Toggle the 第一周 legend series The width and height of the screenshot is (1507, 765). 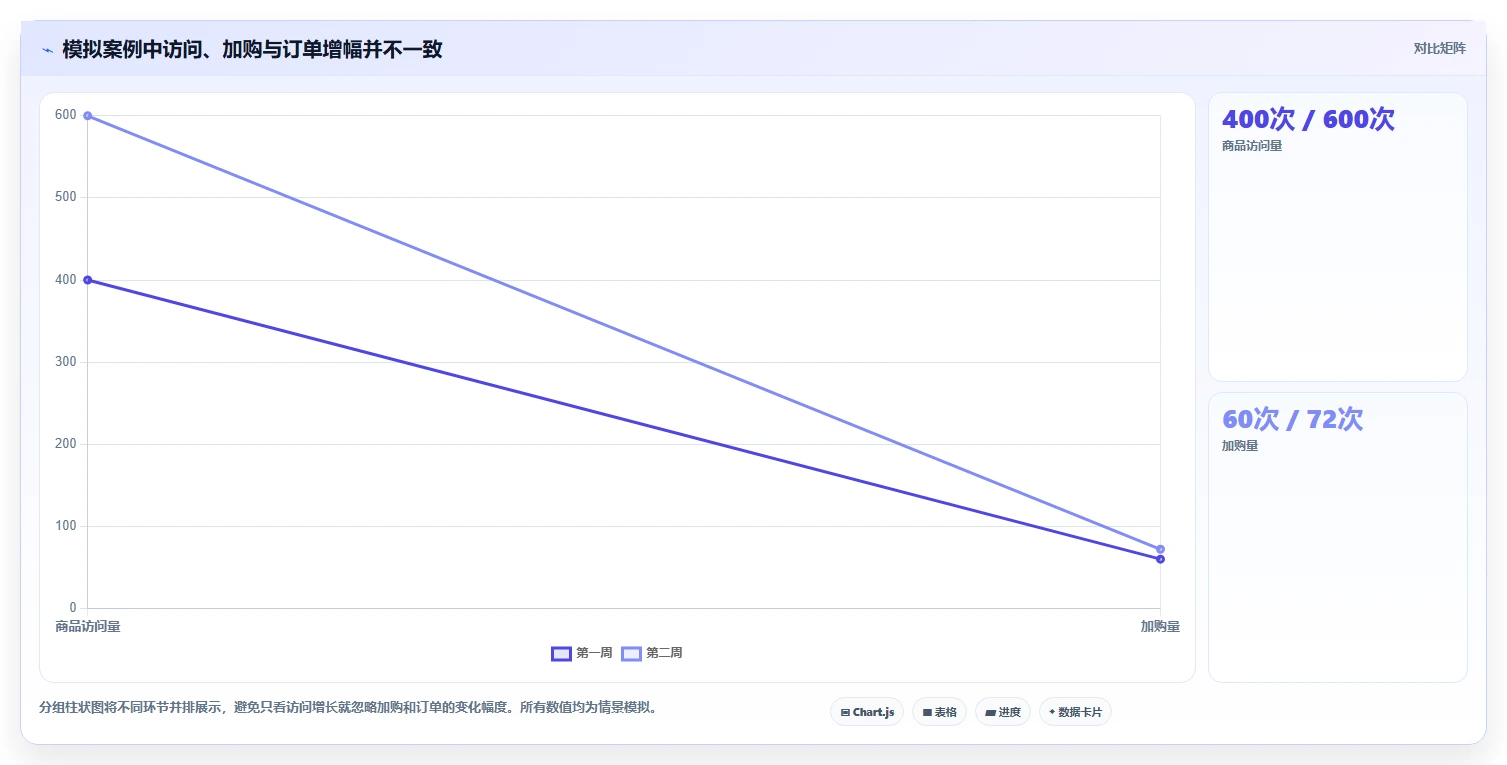(x=582, y=653)
